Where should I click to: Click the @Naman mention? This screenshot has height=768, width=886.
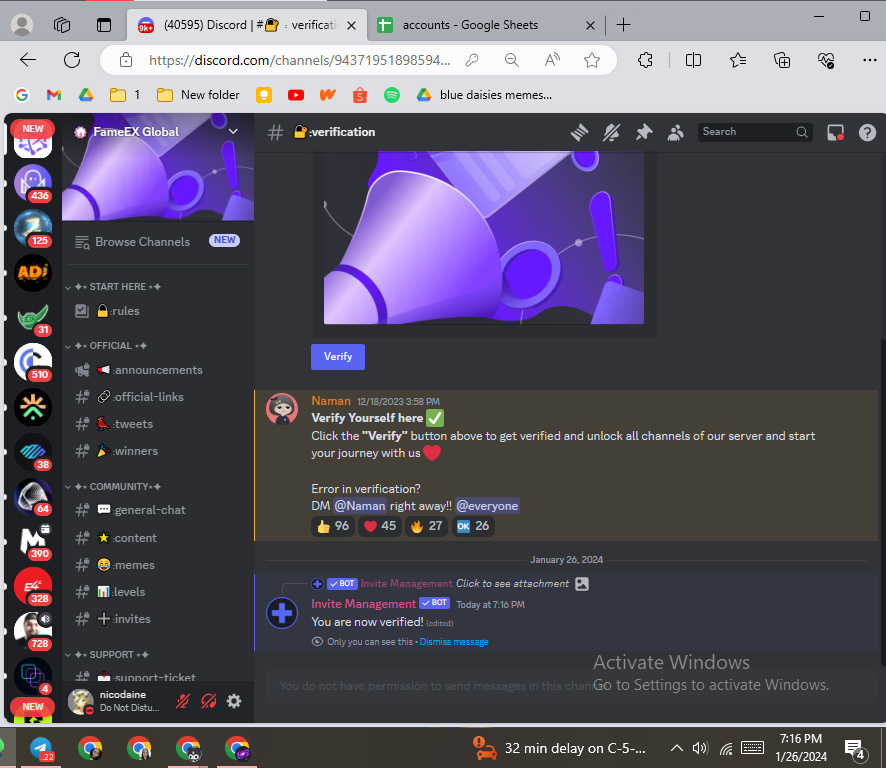(x=360, y=506)
